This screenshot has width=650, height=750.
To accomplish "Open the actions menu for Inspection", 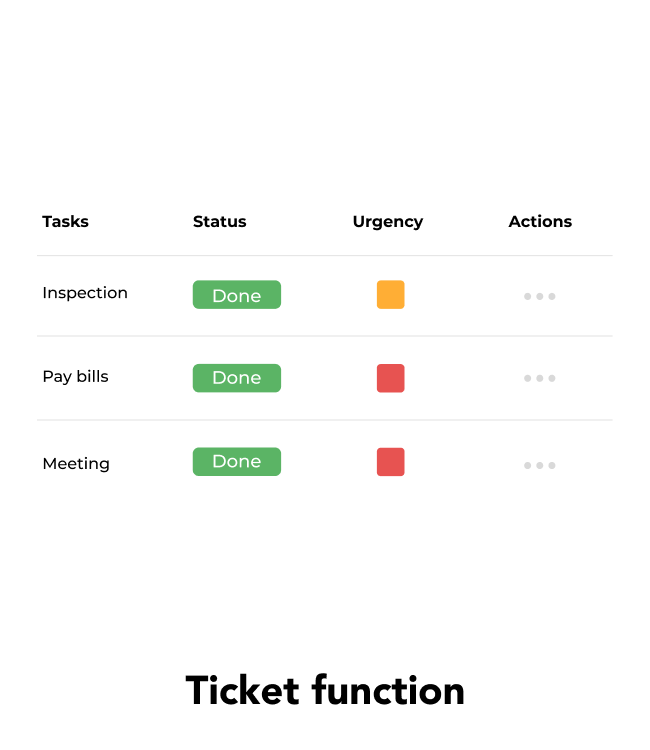I will [540, 297].
